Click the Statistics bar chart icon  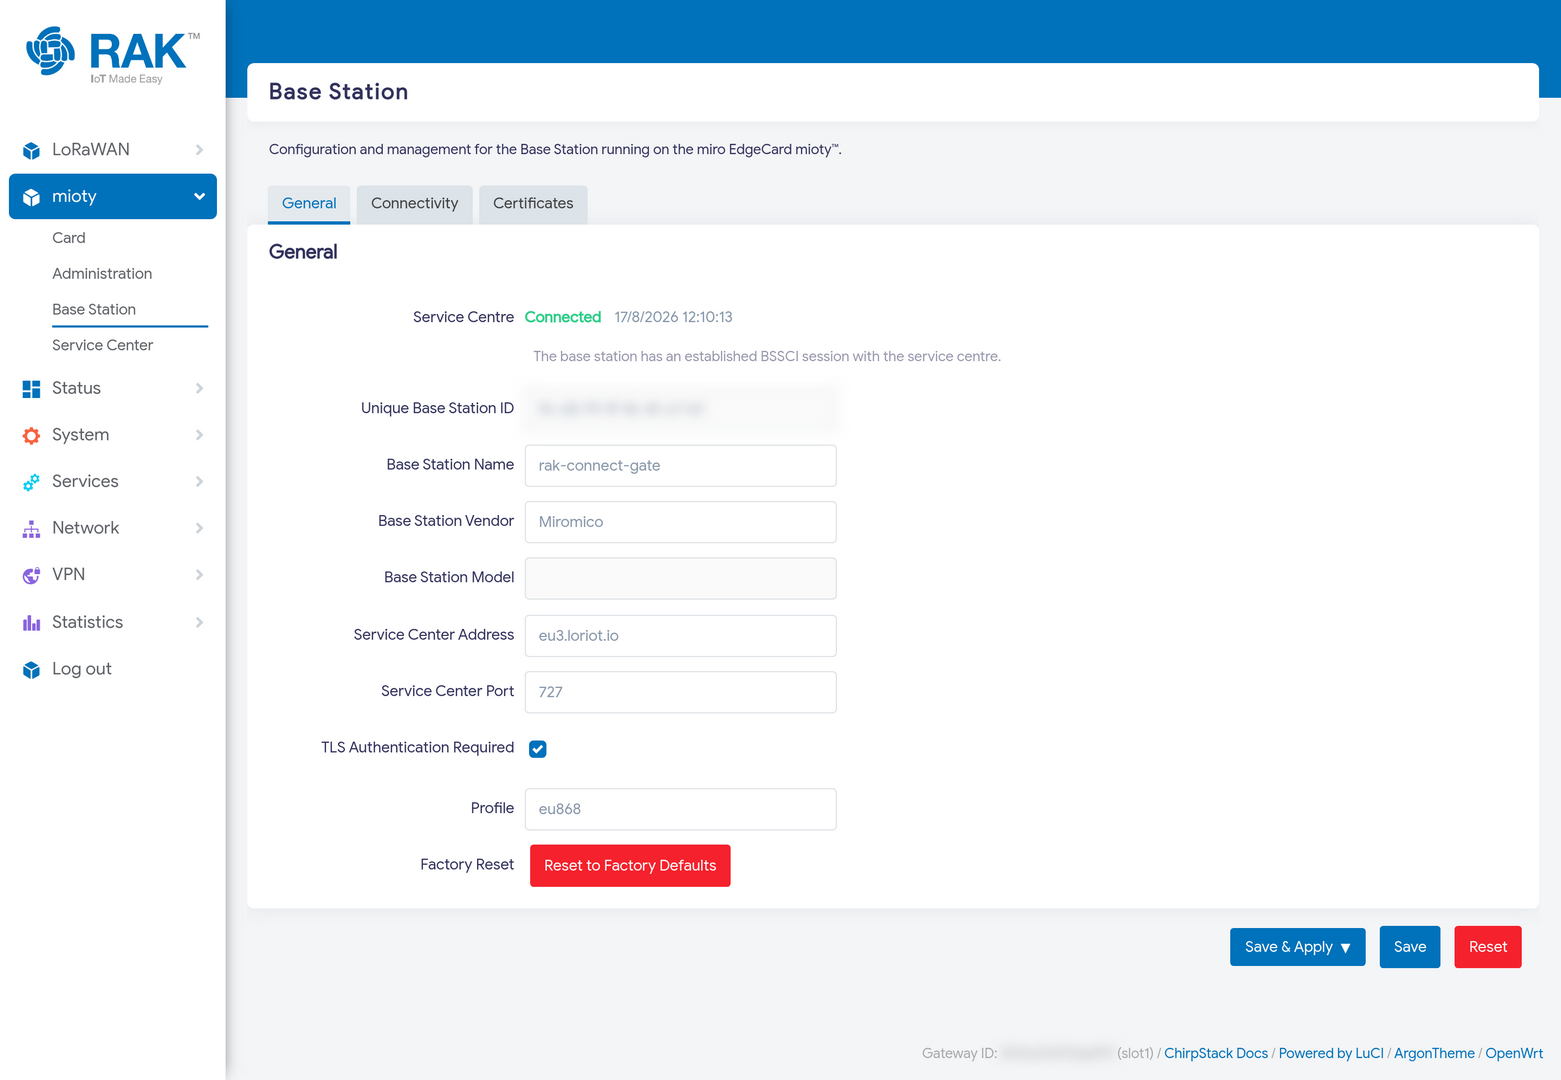[x=32, y=622]
